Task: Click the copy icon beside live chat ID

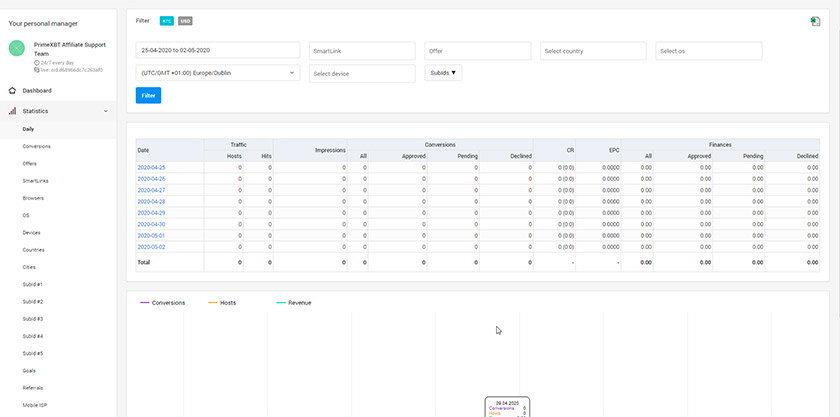Action: (36, 70)
